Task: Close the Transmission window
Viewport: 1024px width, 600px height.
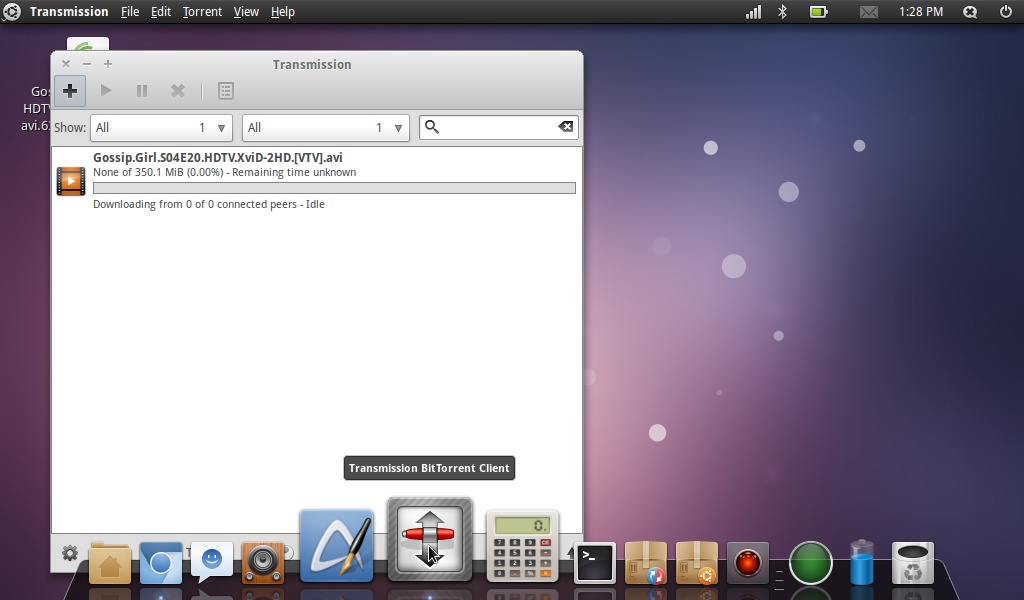Action: coord(66,64)
